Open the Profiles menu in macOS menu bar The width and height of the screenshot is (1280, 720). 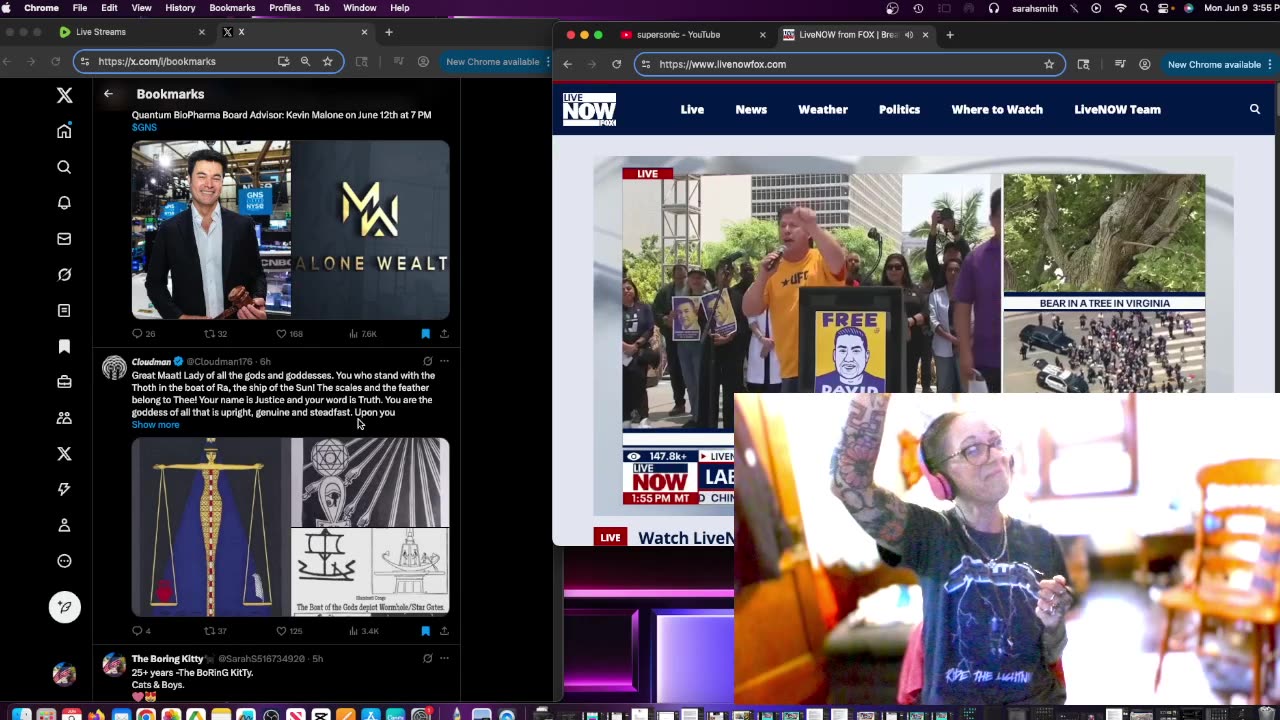pyautogui.click(x=285, y=8)
